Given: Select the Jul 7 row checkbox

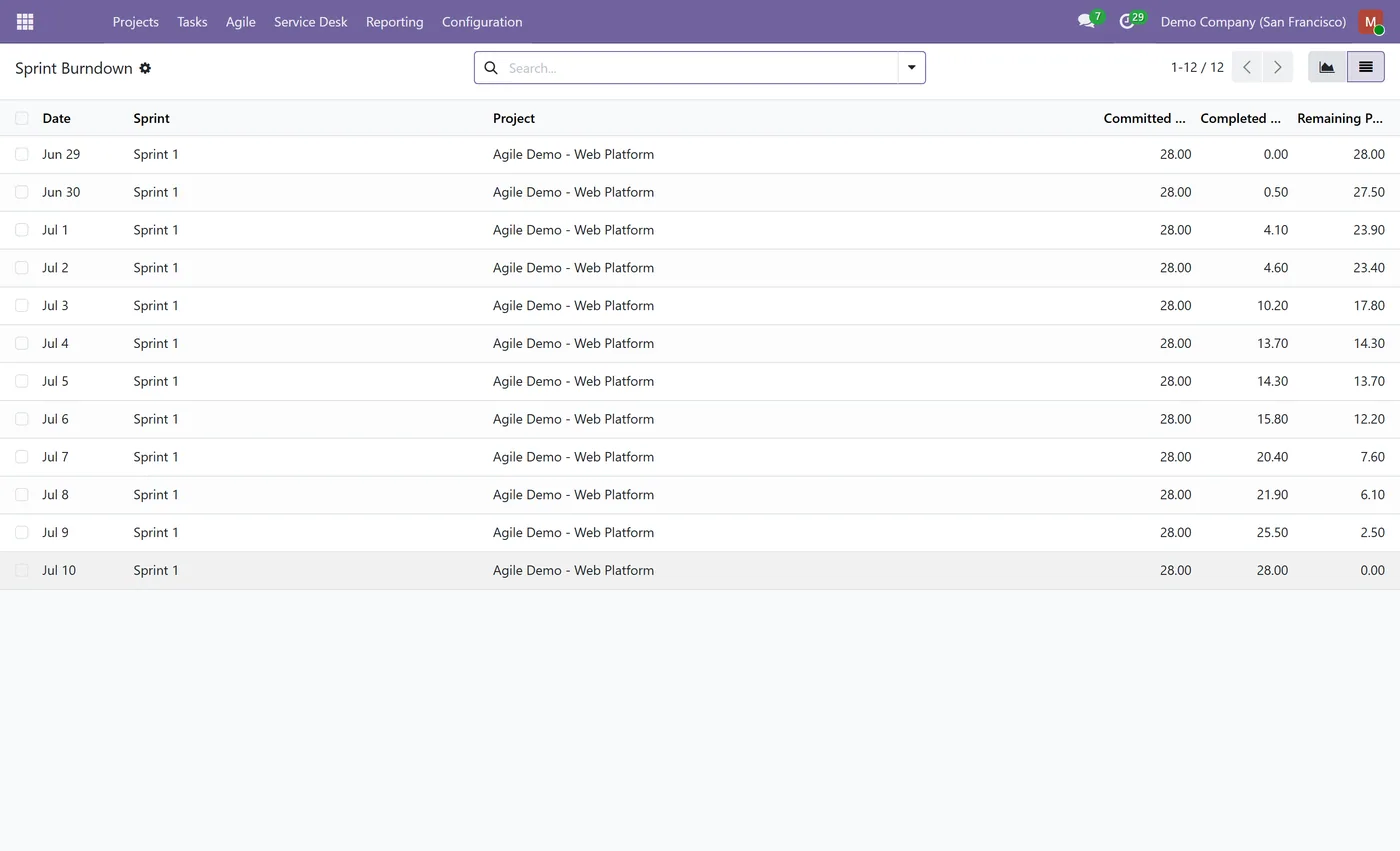Looking at the screenshot, I should pos(22,457).
